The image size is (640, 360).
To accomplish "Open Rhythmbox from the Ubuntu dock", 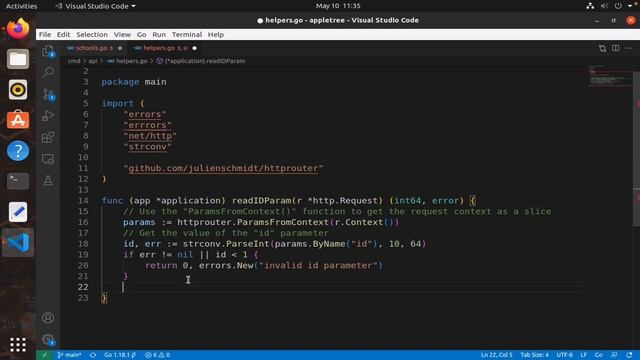I will click(18, 90).
